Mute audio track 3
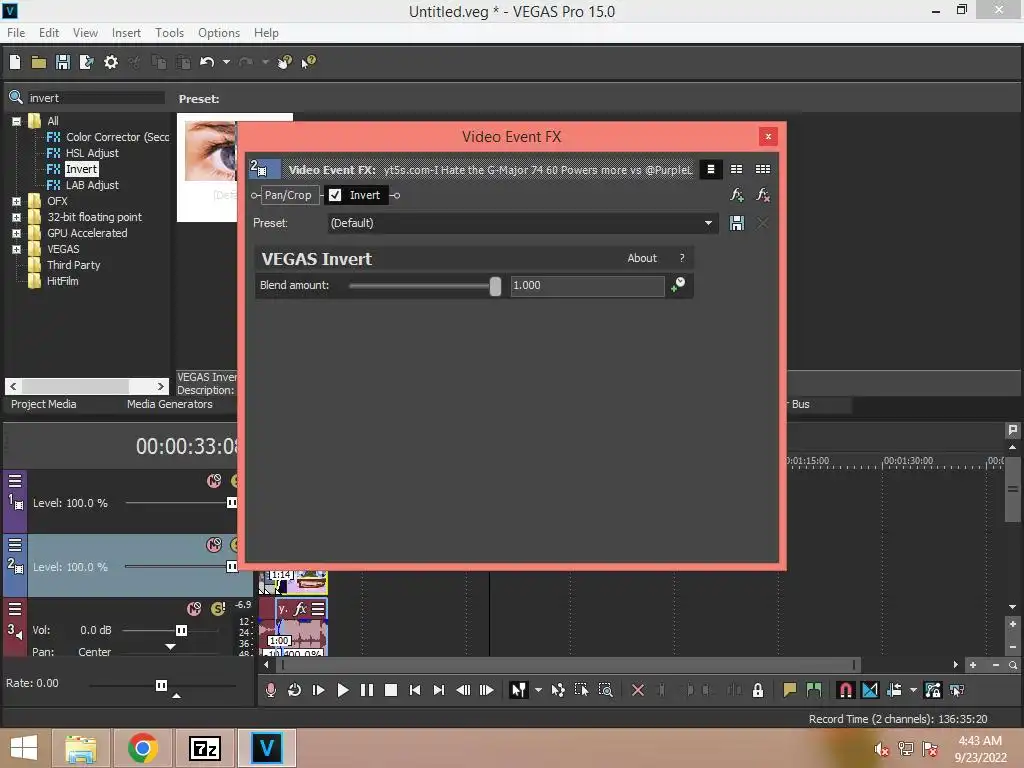This screenshot has height=768, width=1024. [194, 609]
